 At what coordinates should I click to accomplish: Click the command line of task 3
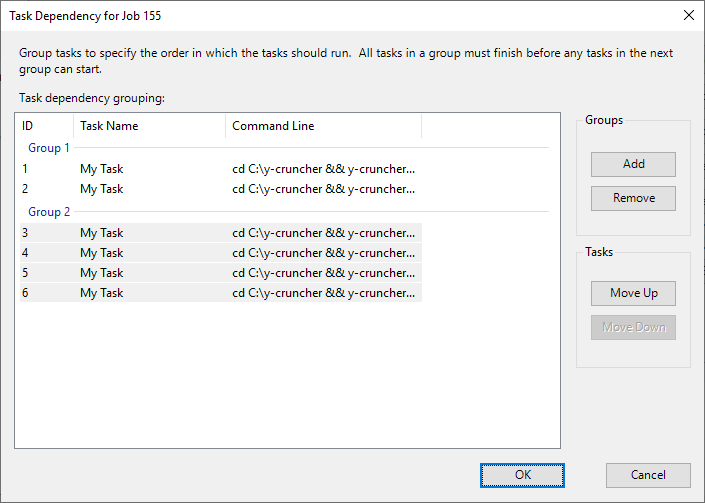pyautogui.click(x=323, y=233)
